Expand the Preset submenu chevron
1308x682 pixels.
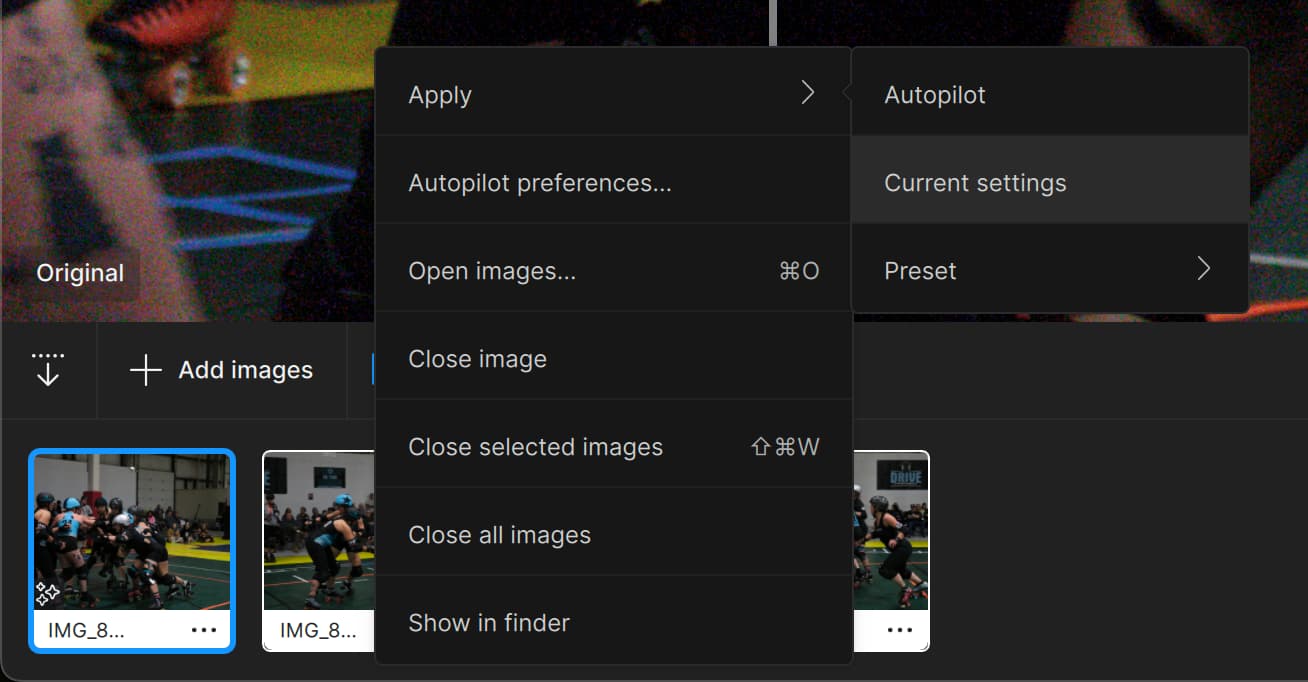[1203, 268]
